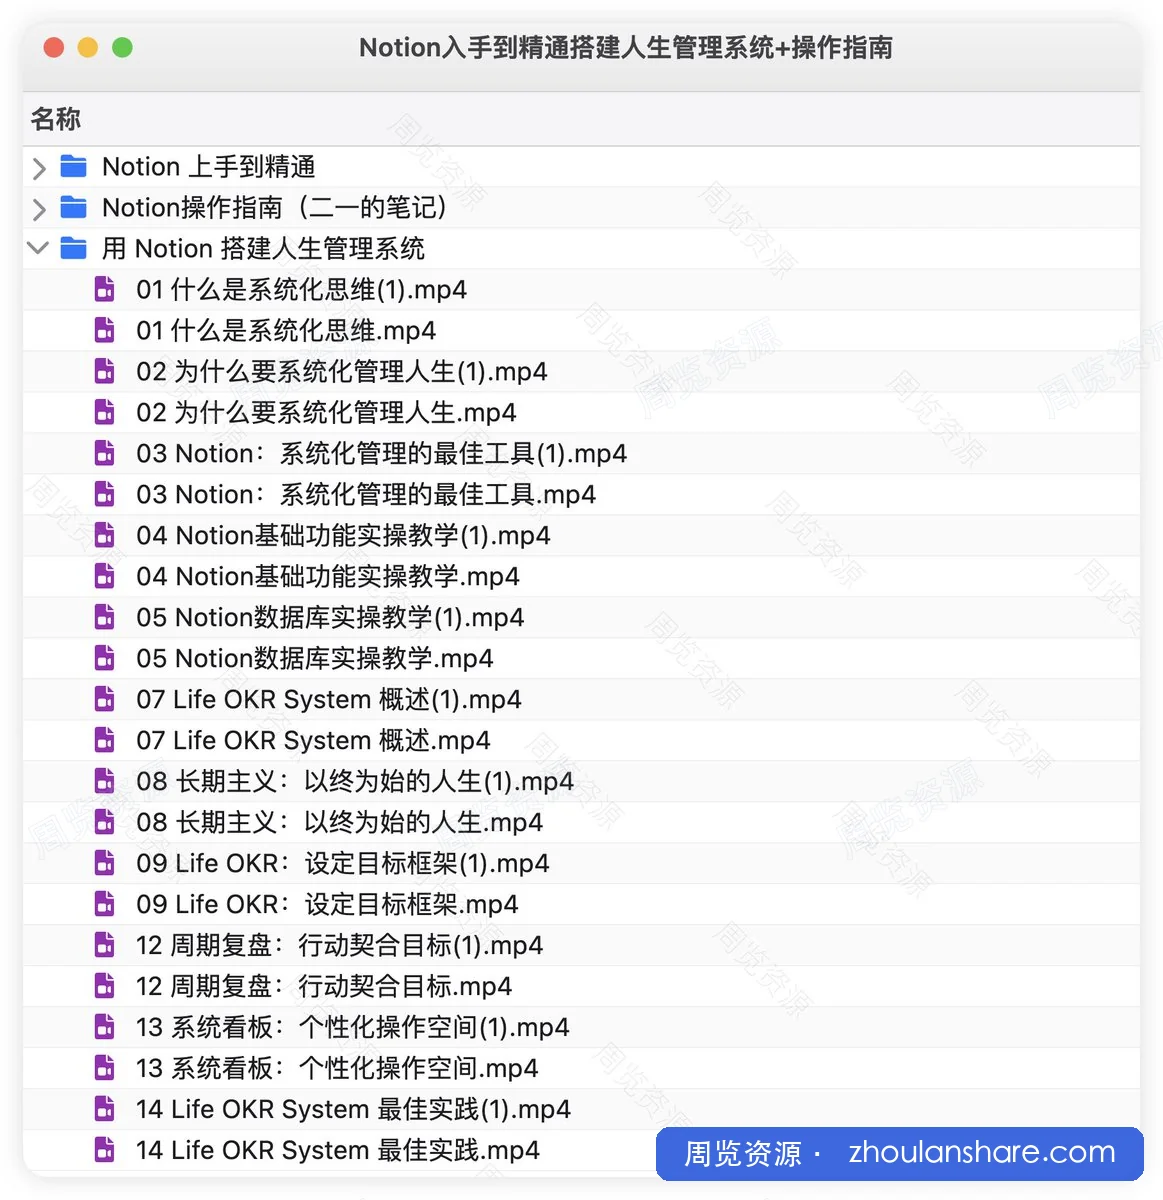The height and width of the screenshot is (1200, 1163).
Task: Click video icon of "02 为什么要系统化管理人生(1).mp4"
Action: tap(104, 371)
